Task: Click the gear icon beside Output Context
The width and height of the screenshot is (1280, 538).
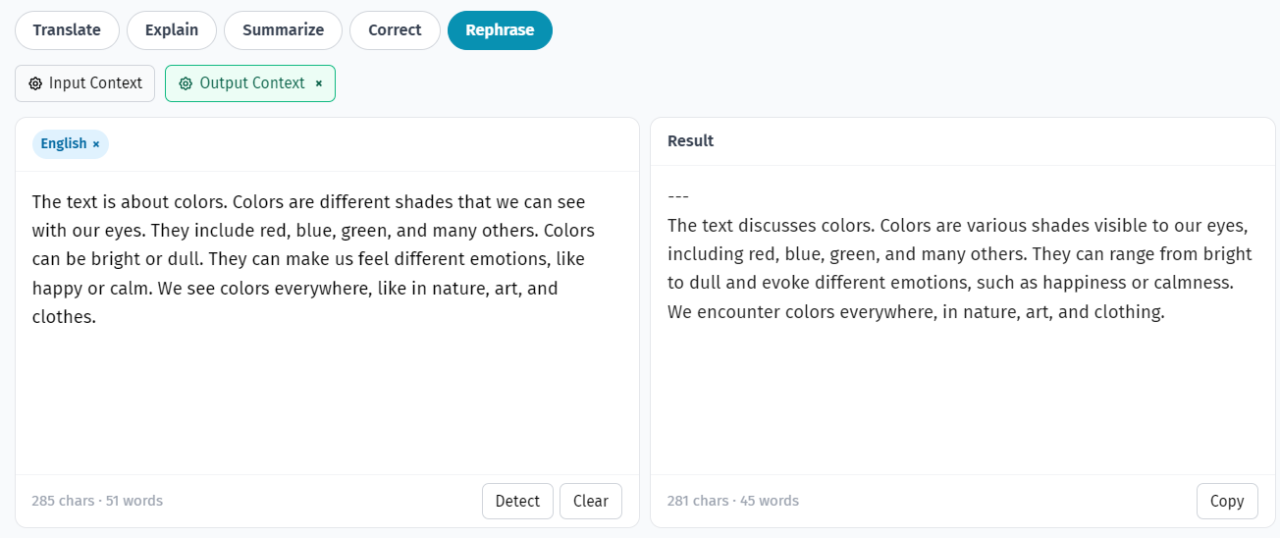Action: click(185, 84)
